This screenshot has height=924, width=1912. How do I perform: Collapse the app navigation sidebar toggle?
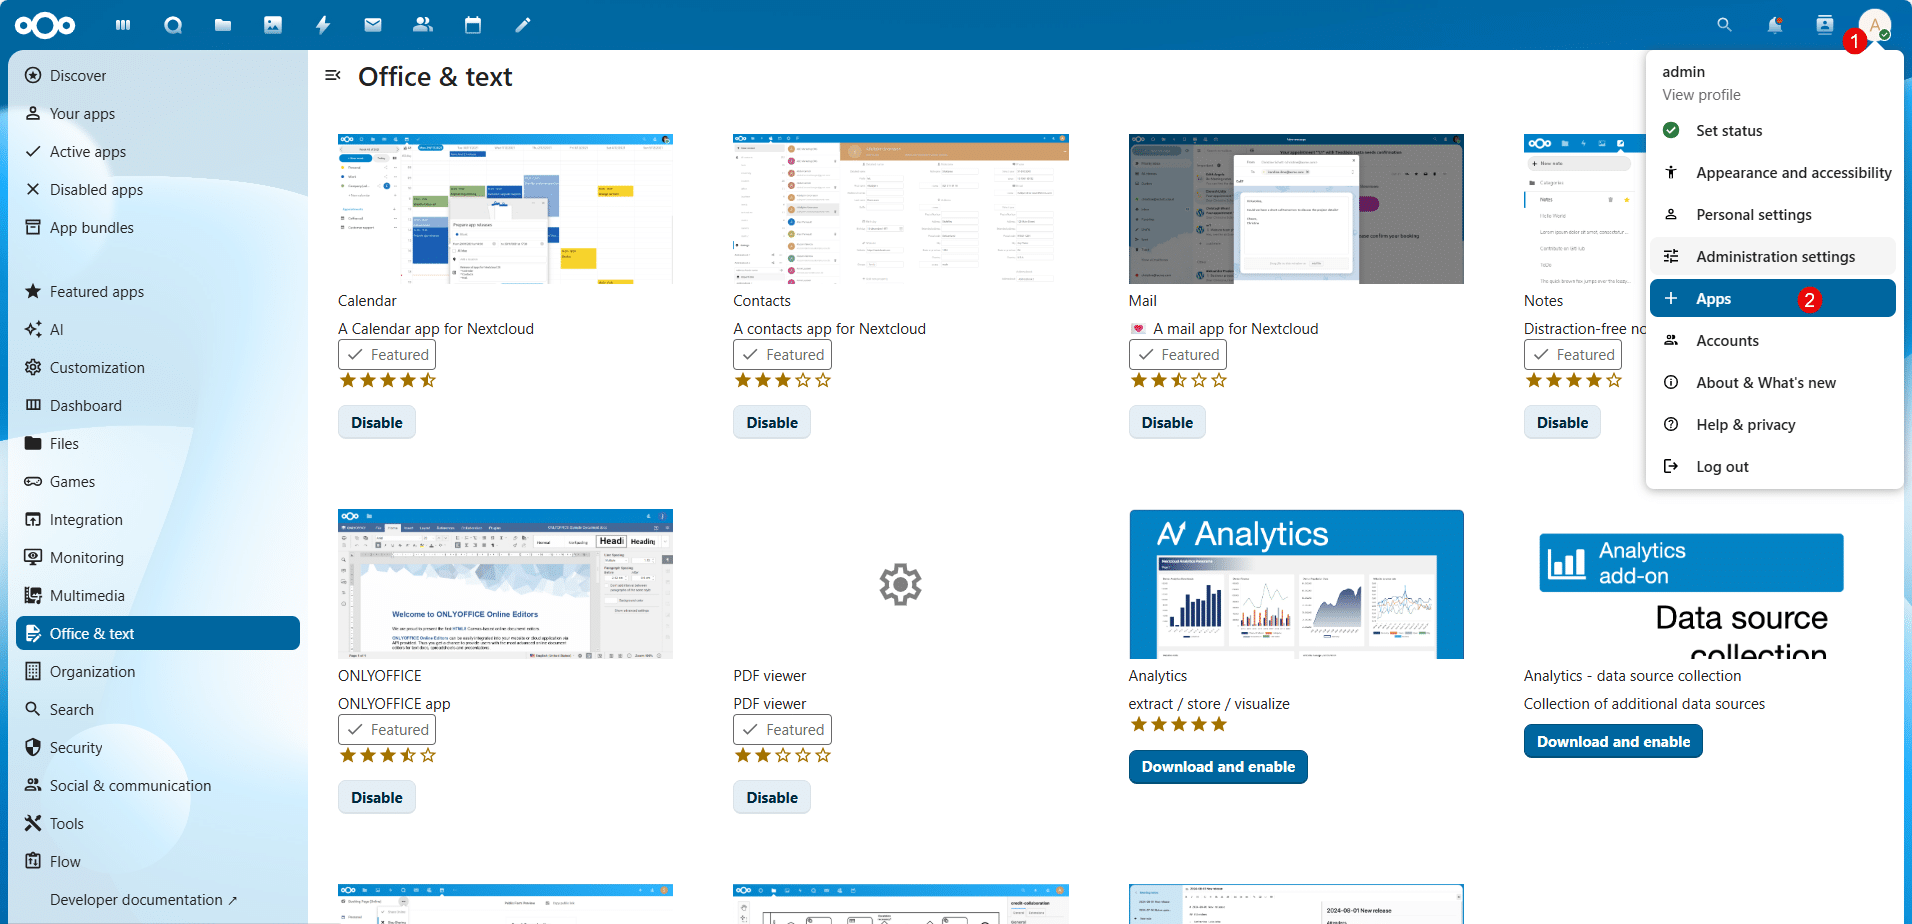(x=333, y=76)
